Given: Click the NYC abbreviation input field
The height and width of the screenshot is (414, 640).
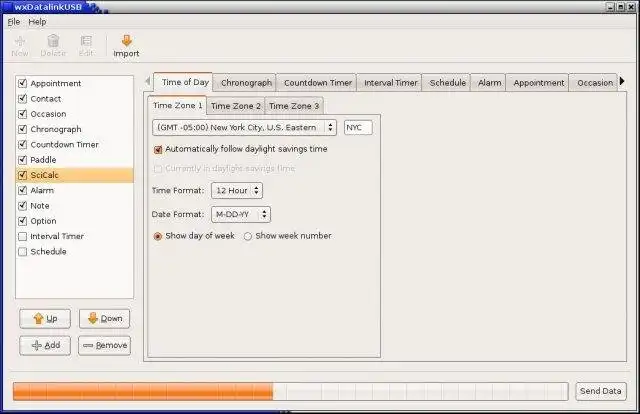Looking at the screenshot, I should (358, 127).
